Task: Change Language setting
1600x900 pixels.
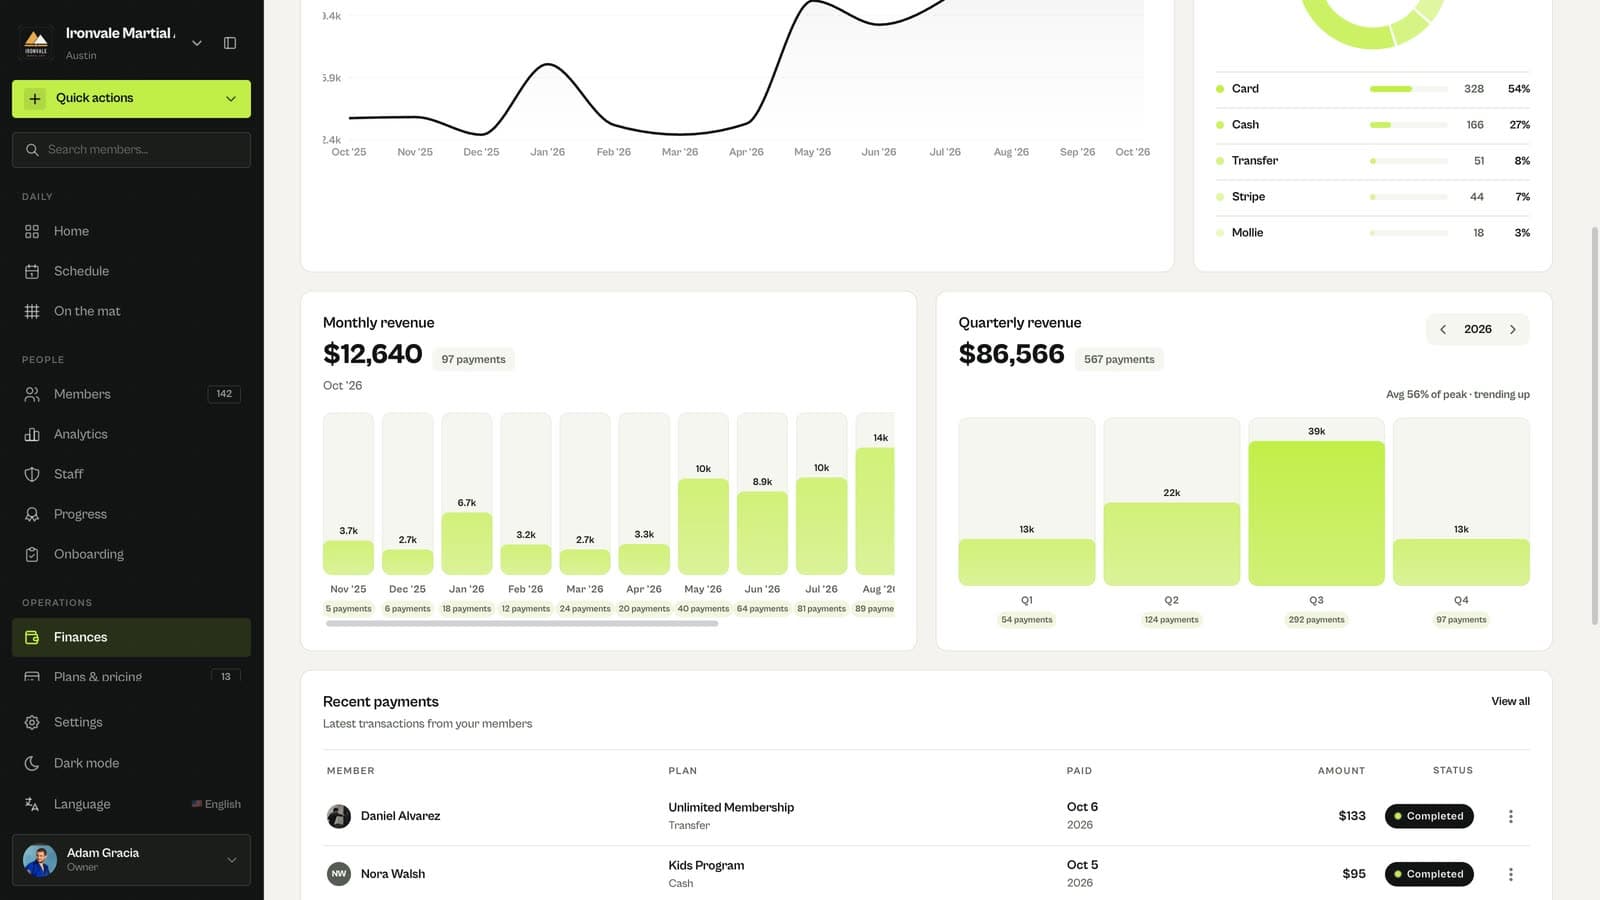Action: click(131, 804)
